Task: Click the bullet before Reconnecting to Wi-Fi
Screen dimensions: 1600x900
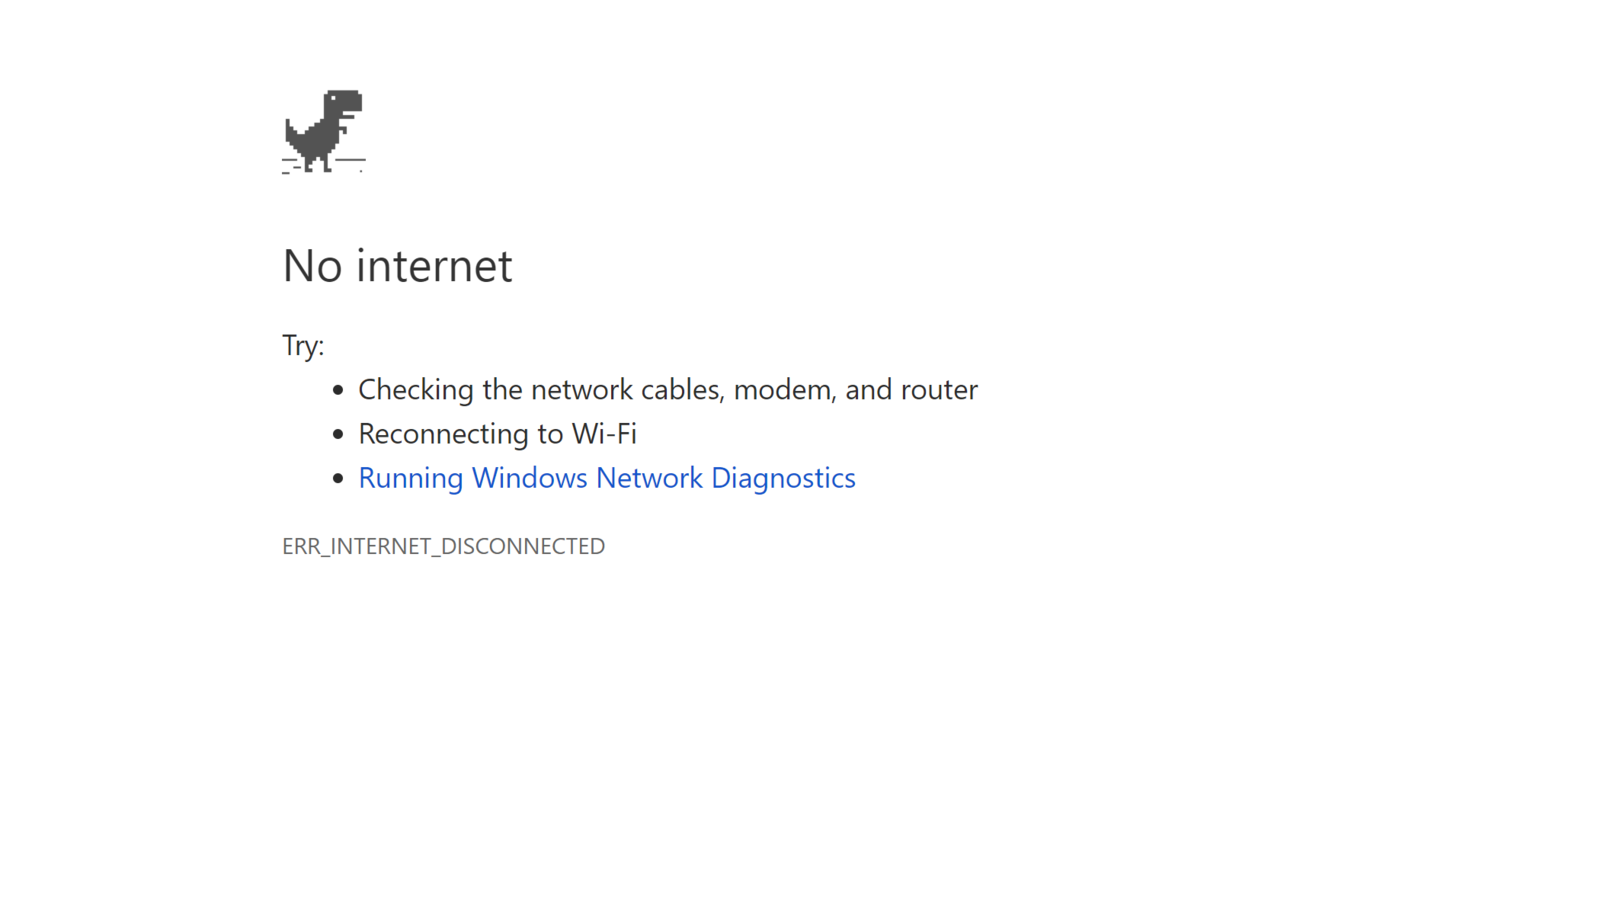Action: (x=338, y=434)
